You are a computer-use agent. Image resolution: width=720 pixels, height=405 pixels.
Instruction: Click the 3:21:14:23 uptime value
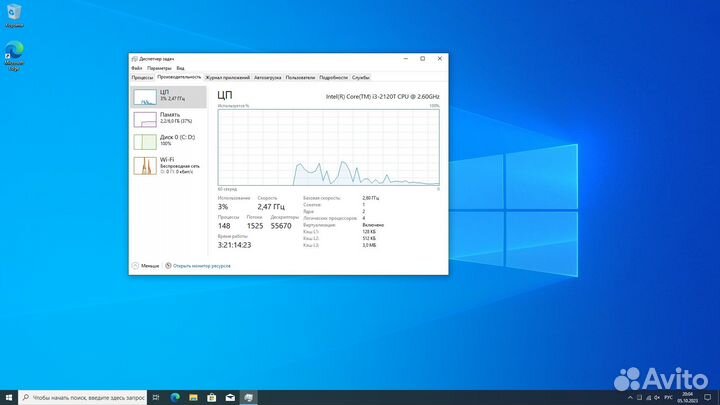coord(234,245)
